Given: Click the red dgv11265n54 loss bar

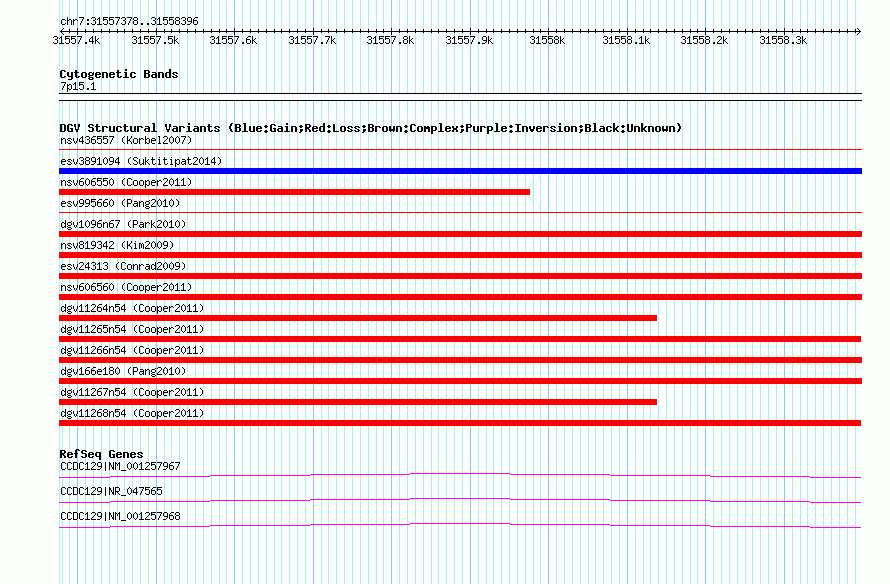Looking at the screenshot, I should (x=460, y=339).
